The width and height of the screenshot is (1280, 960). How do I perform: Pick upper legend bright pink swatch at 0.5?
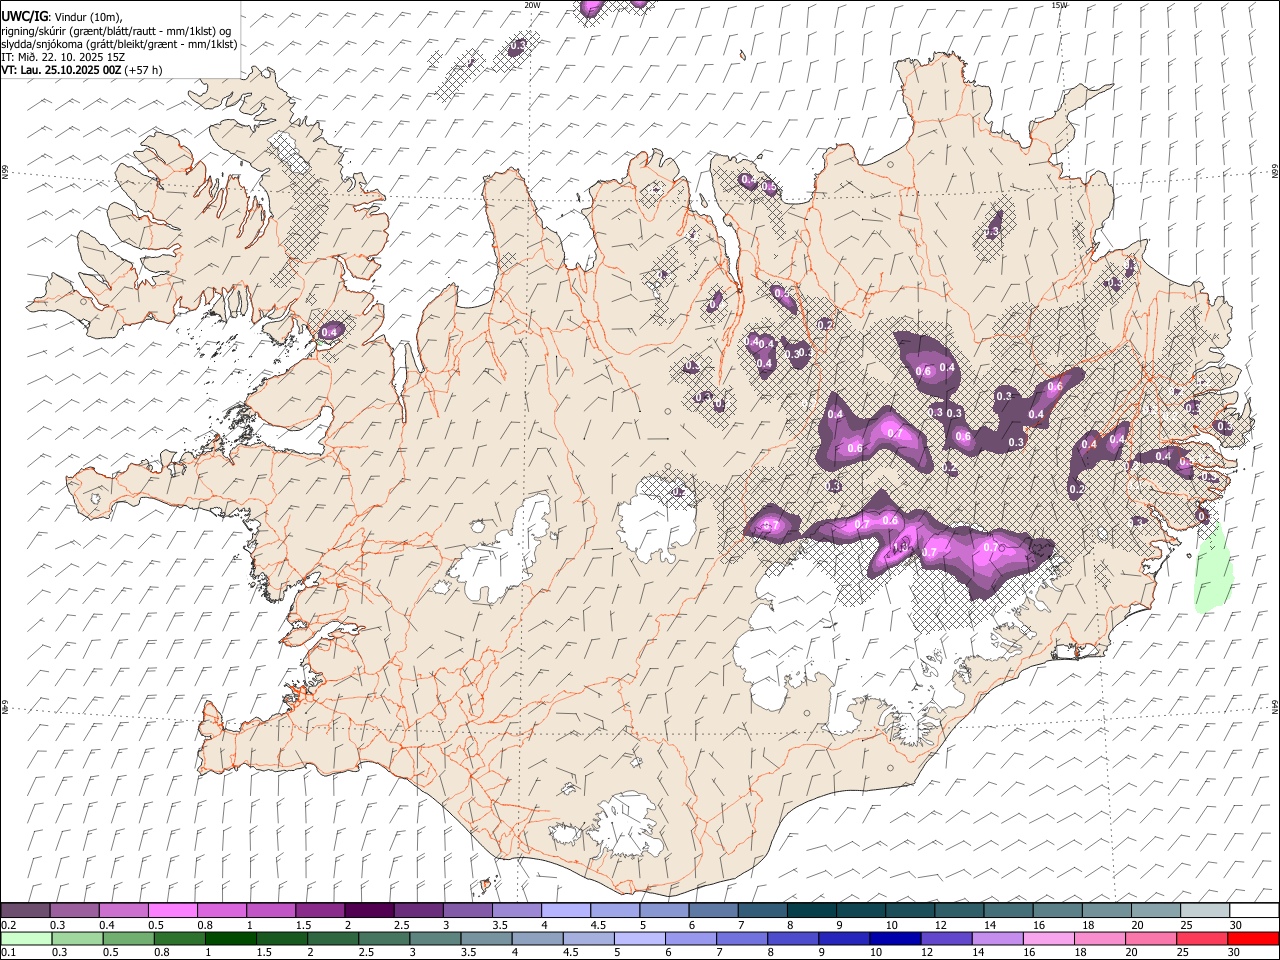[x=172, y=911]
